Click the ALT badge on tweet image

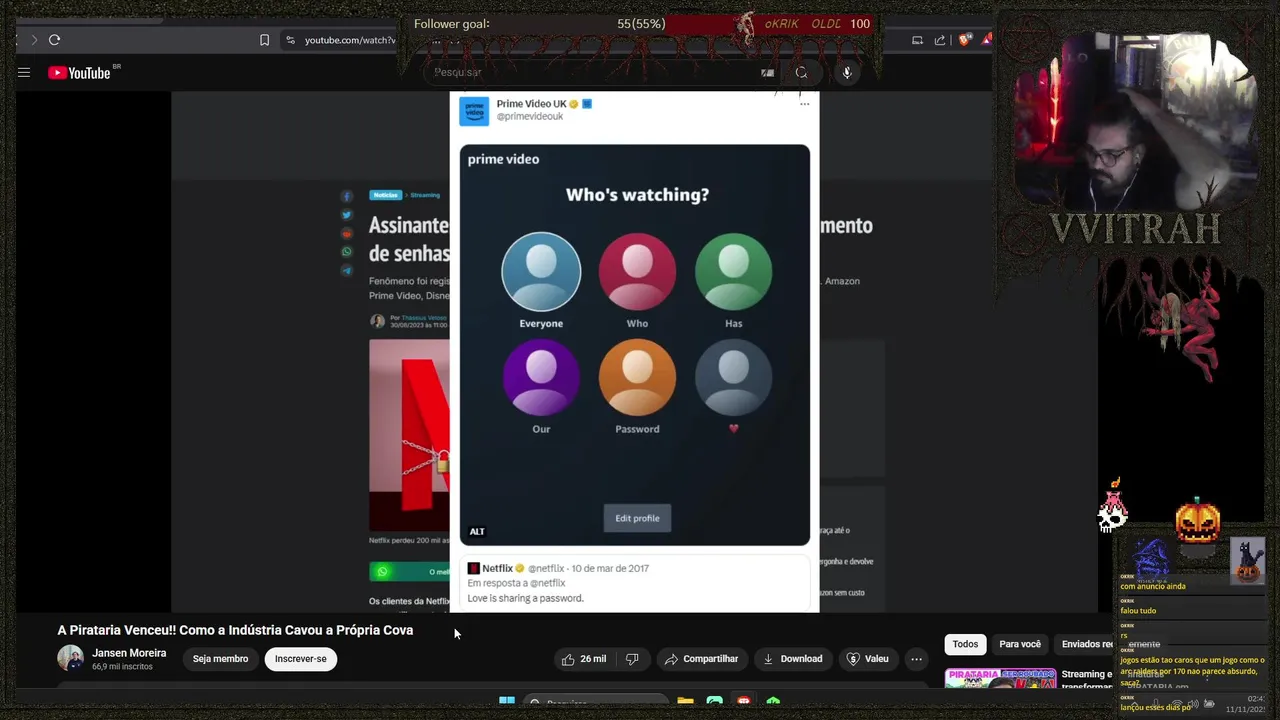(477, 532)
